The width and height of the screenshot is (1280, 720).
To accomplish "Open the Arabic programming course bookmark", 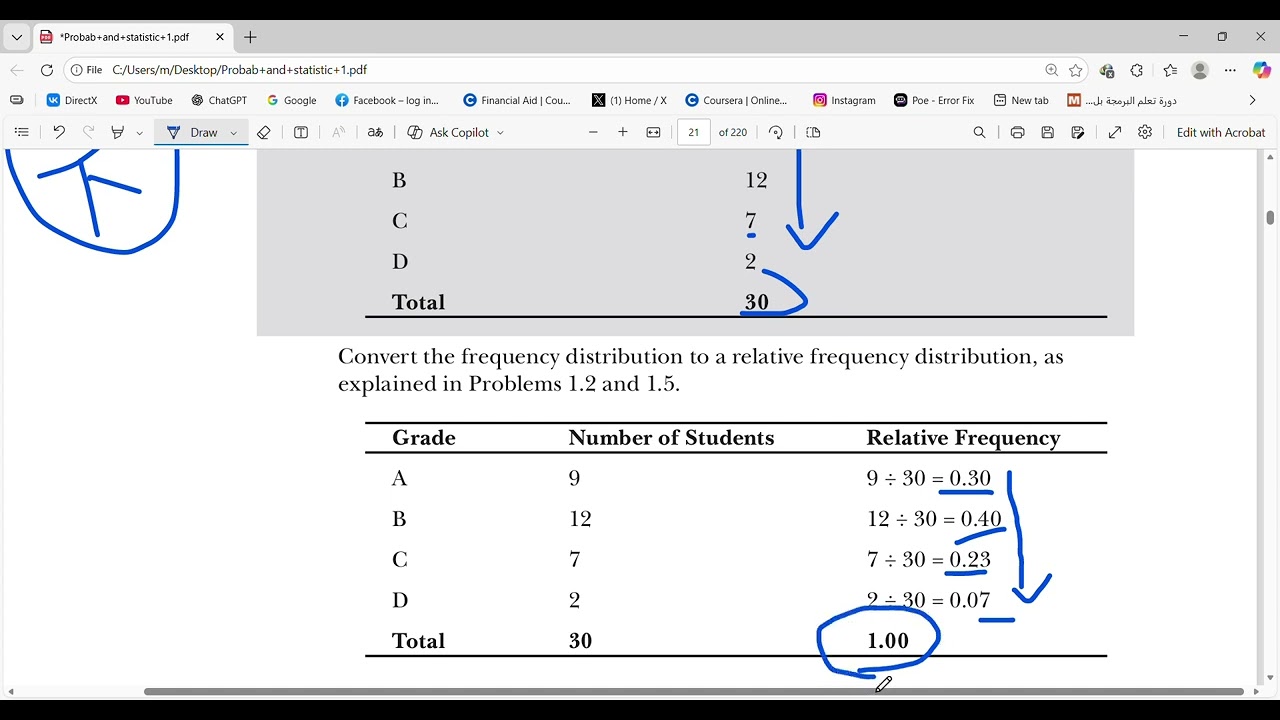I will pyautogui.click(x=1122, y=100).
